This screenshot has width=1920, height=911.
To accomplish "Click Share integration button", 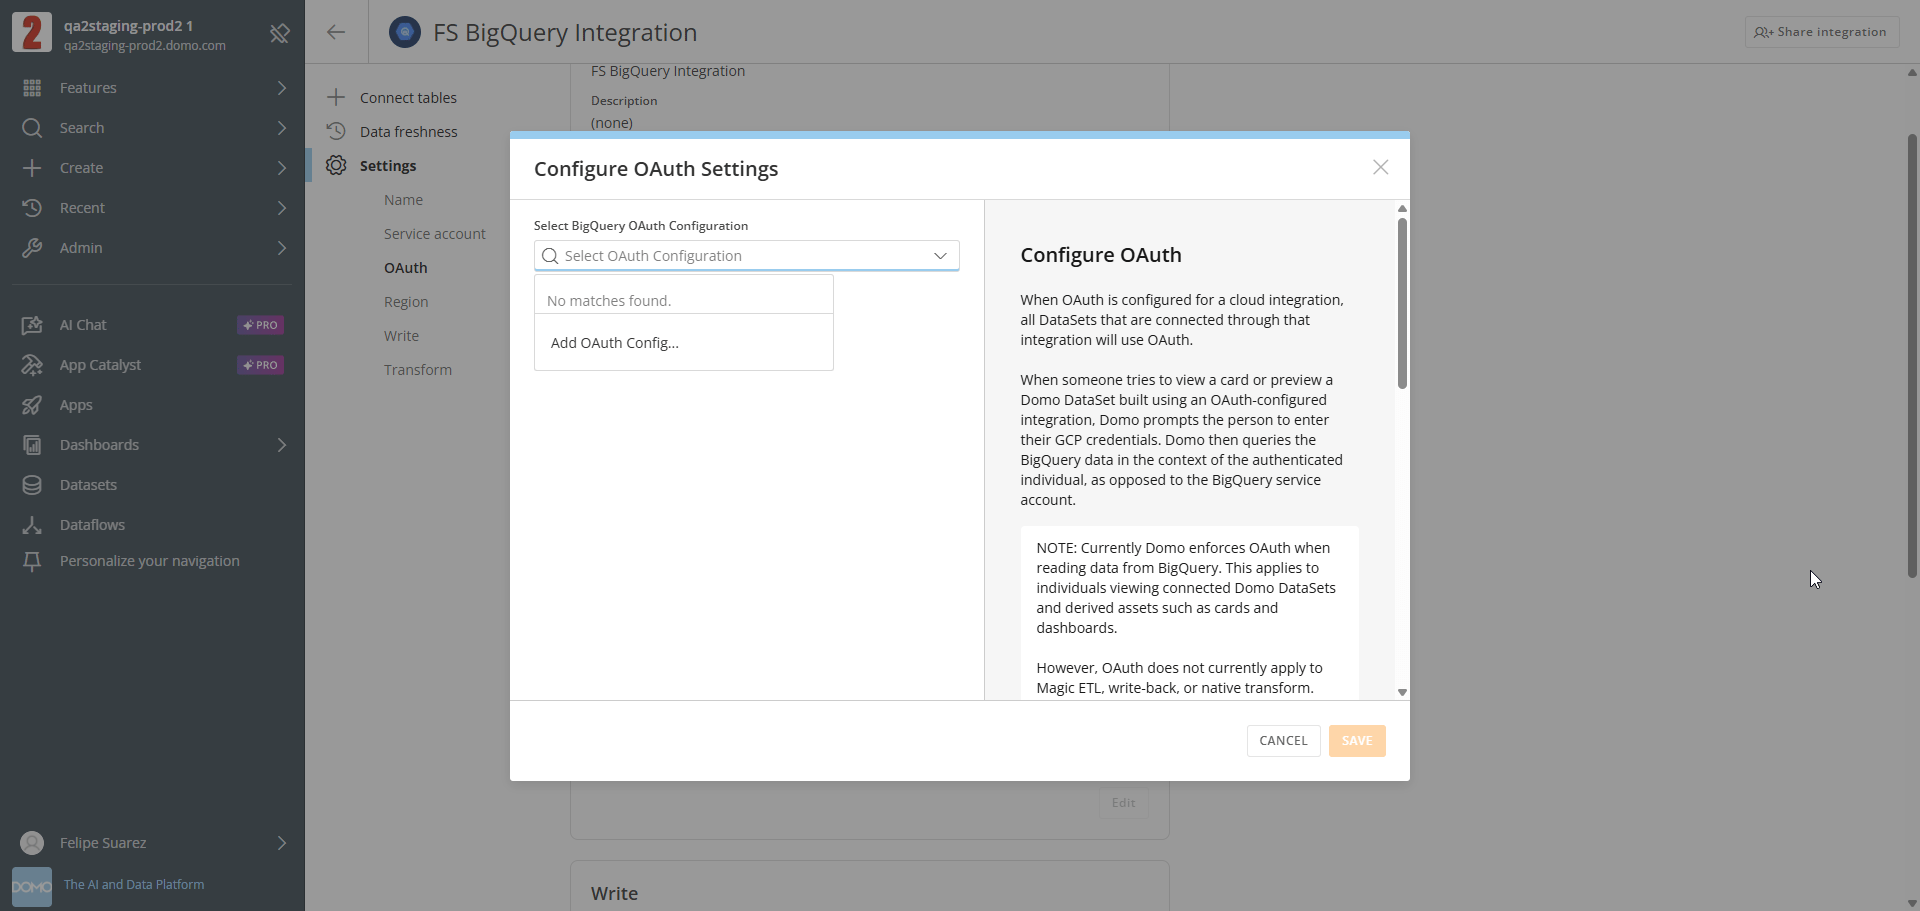I will pyautogui.click(x=1822, y=32).
